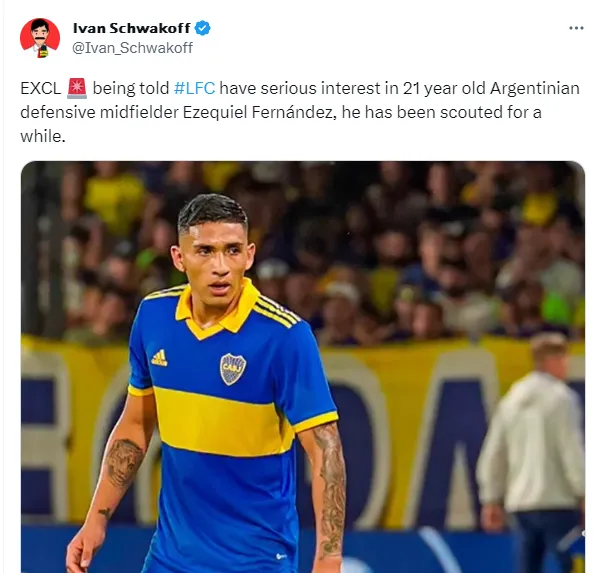Click the red siren emoji
Image resolution: width=594 pixels, height=573 pixels.
77,88
